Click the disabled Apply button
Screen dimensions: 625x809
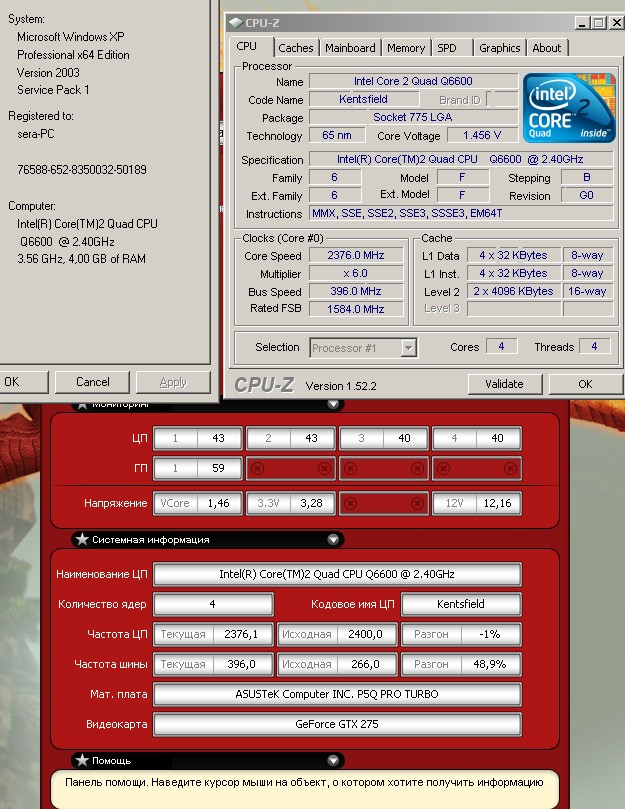click(x=173, y=382)
